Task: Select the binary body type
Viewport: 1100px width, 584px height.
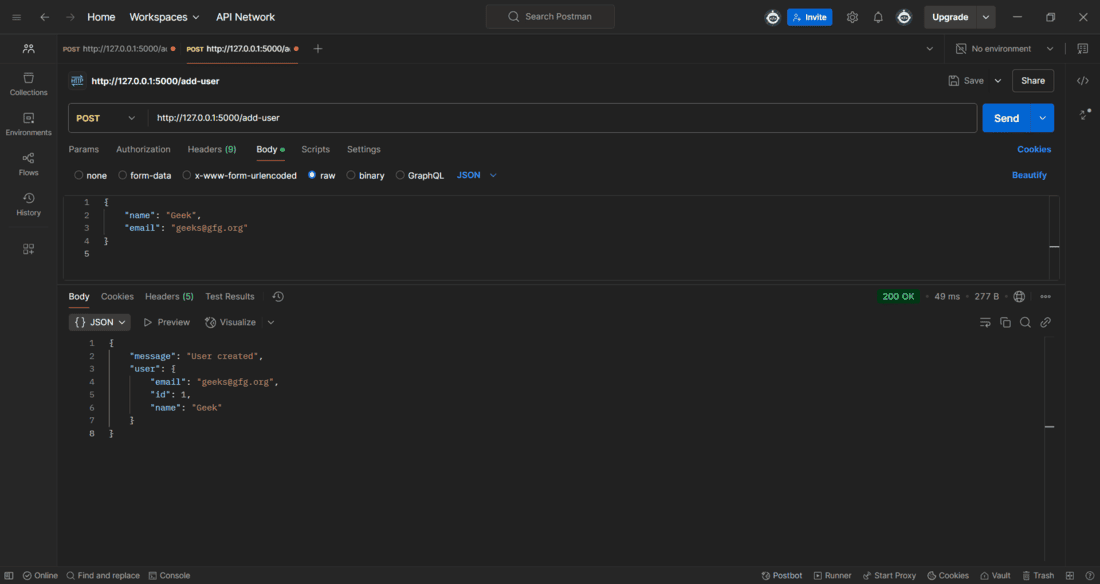Action: point(365,175)
